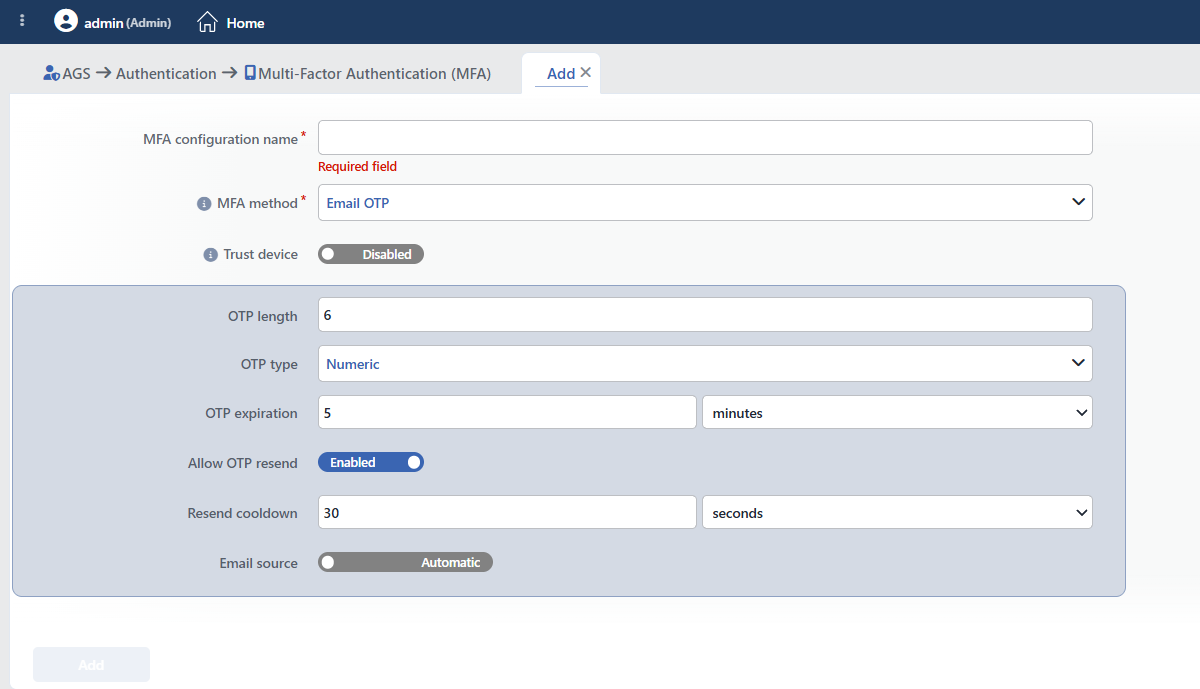The height and width of the screenshot is (689, 1200).
Task: Click the OTP expiration value field
Action: point(507,412)
